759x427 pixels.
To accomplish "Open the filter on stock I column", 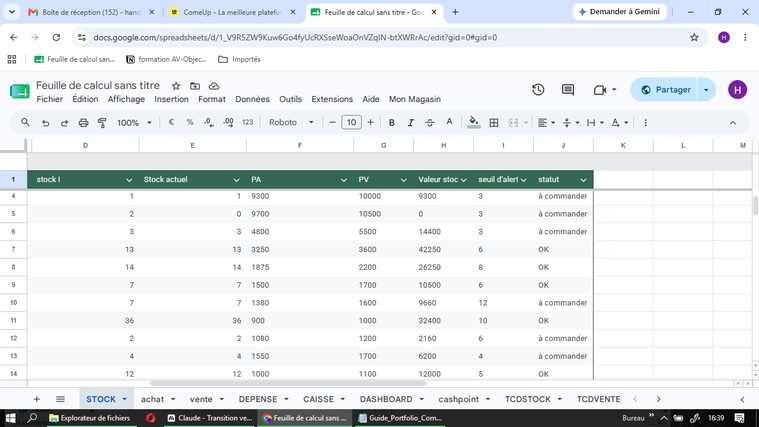I will 129,180.
